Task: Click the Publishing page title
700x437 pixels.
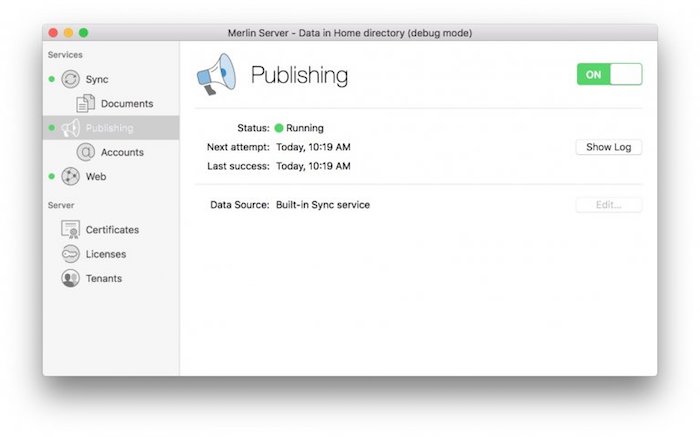Action: click(299, 75)
